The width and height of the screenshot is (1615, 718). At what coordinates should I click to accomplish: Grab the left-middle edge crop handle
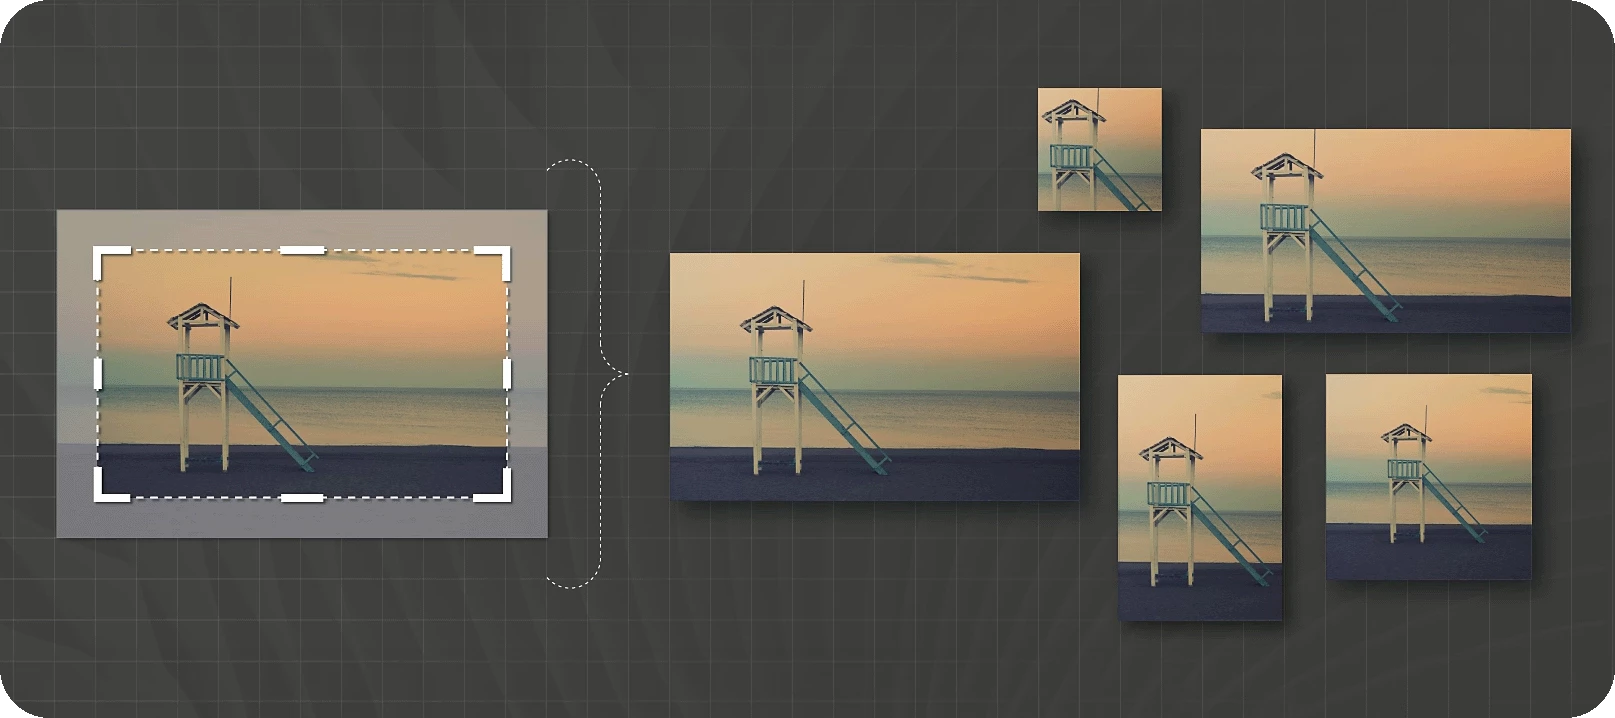pos(98,374)
